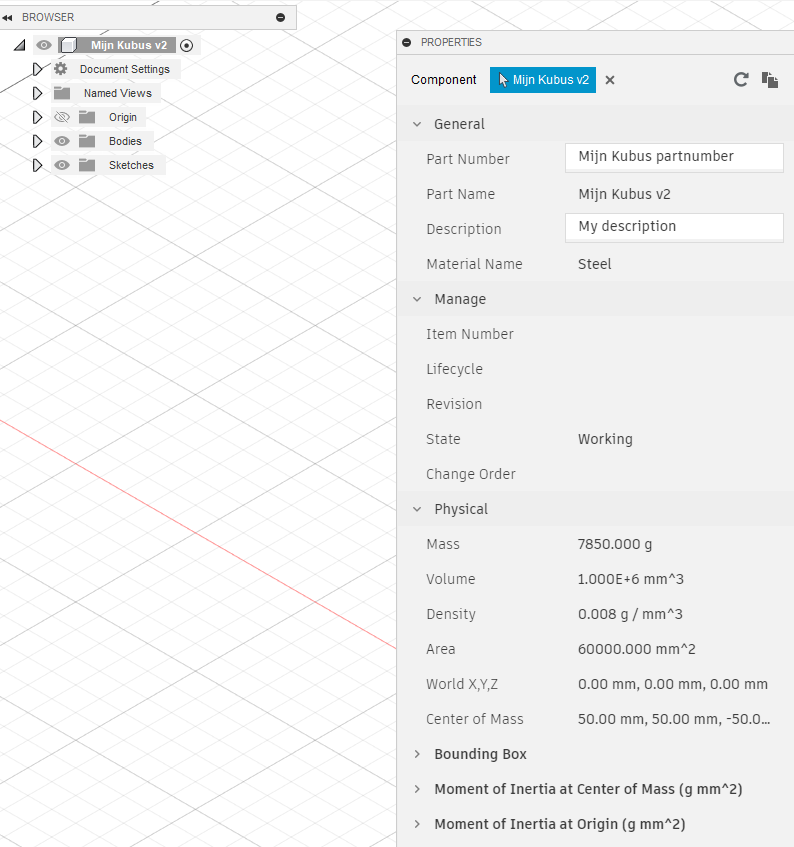Select Sketches tree item
The image size is (794, 847).
[131, 165]
